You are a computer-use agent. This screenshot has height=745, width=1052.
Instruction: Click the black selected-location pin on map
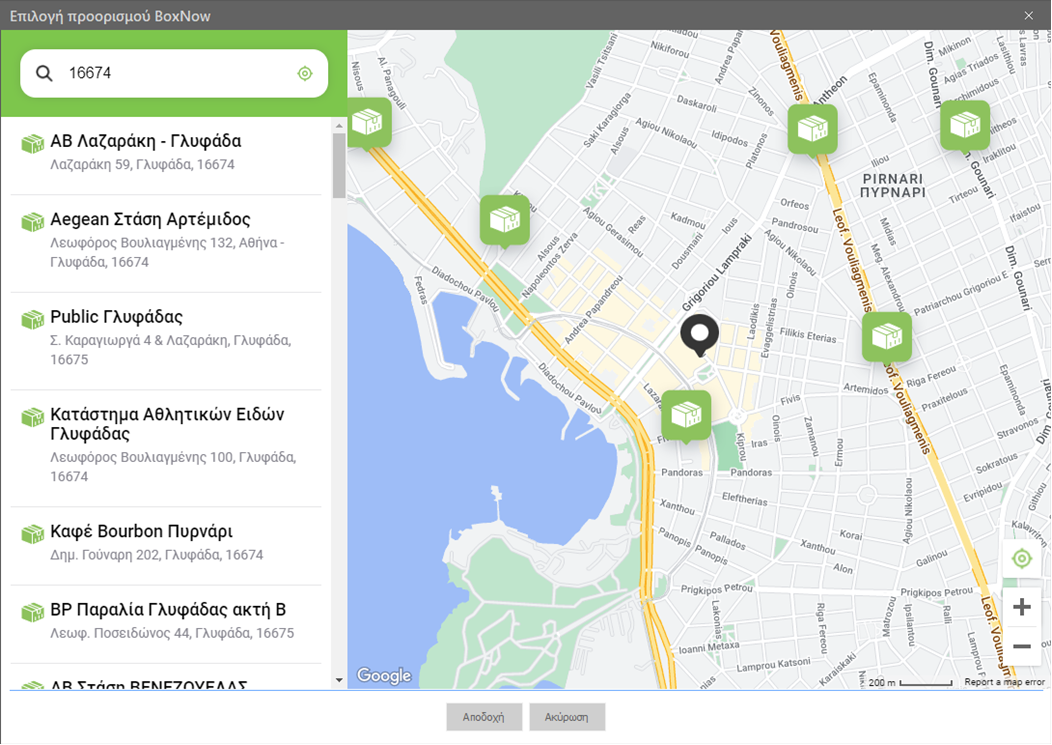click(700, 335)
